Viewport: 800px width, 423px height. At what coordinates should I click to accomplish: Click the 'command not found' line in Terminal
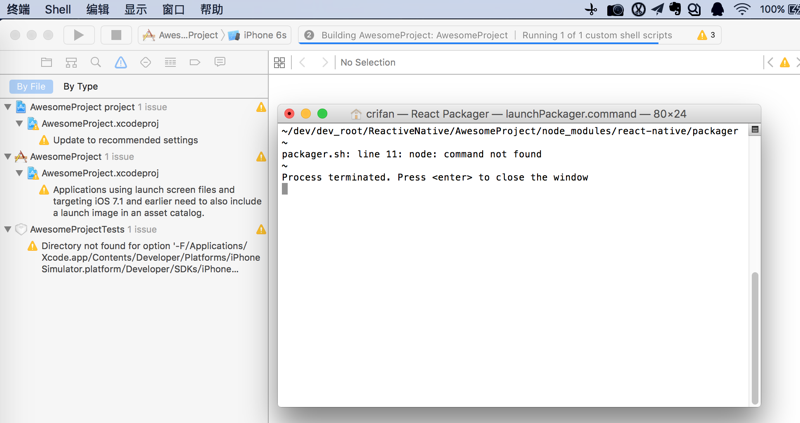point(412,154)
